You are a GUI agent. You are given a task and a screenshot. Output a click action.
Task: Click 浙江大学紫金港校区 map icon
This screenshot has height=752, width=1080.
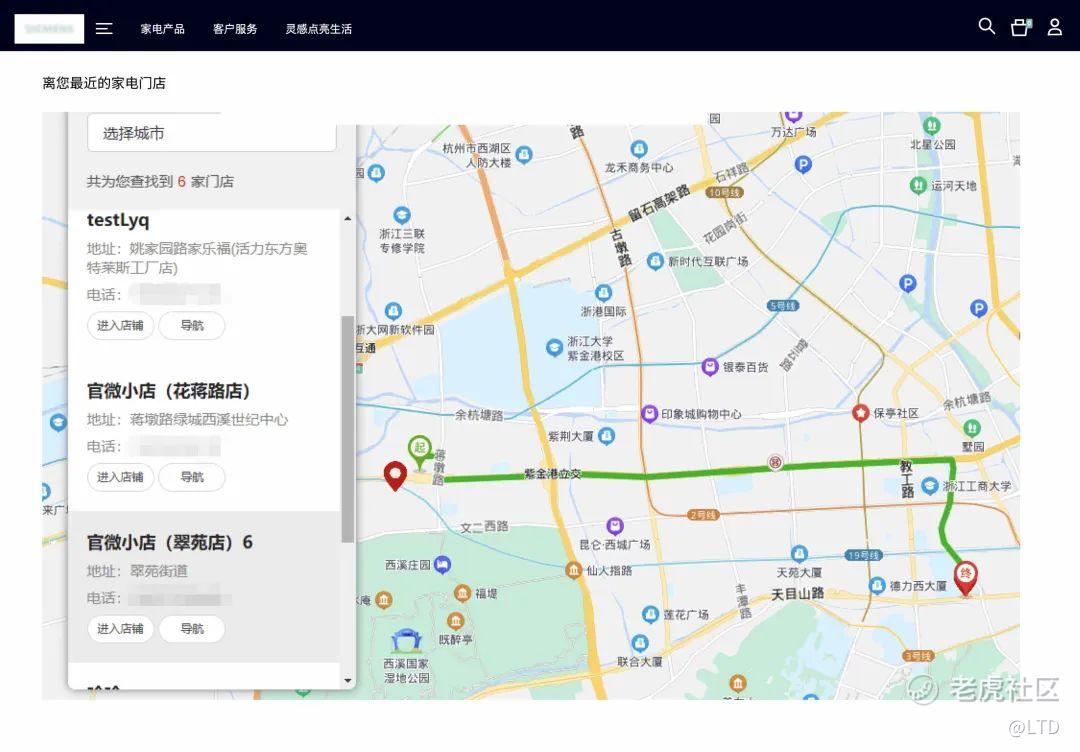coord(554,348)
